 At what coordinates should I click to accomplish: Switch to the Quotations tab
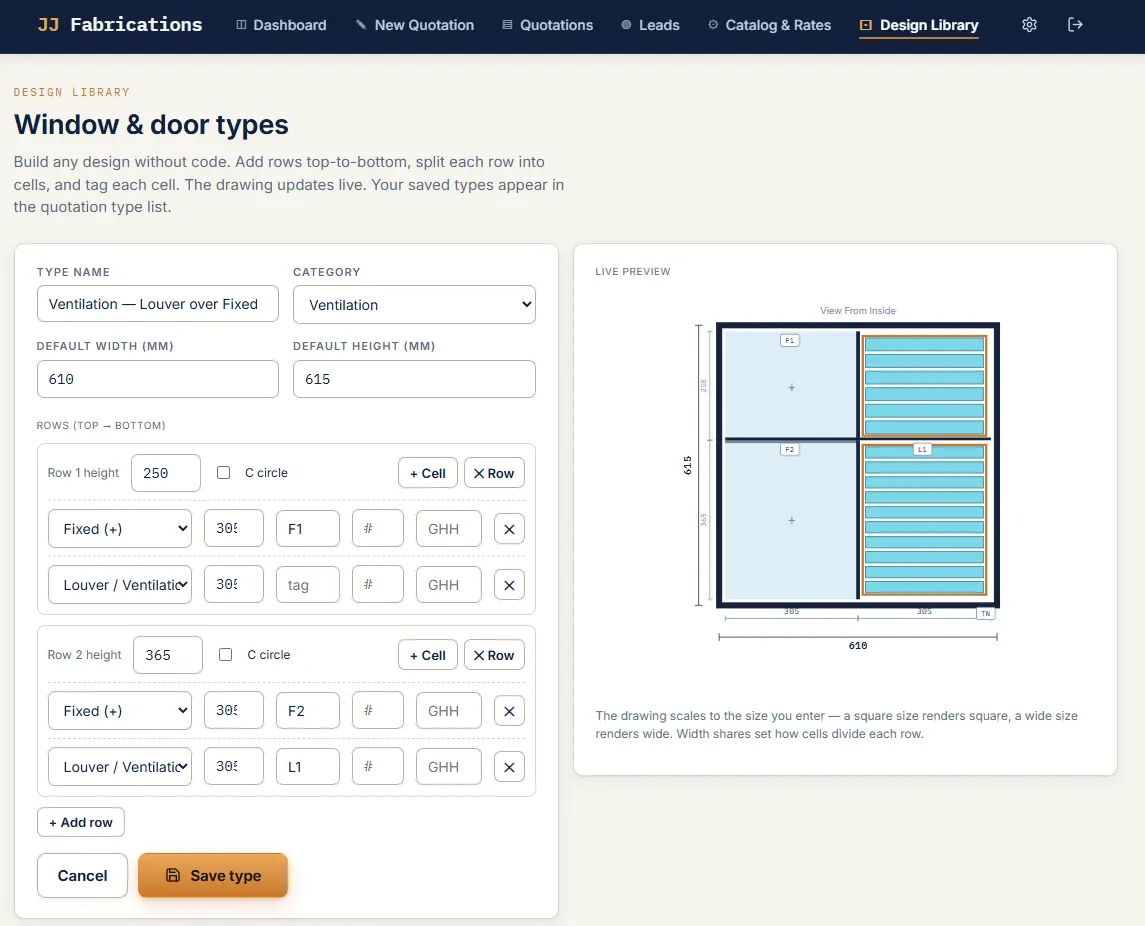point(548,25)
